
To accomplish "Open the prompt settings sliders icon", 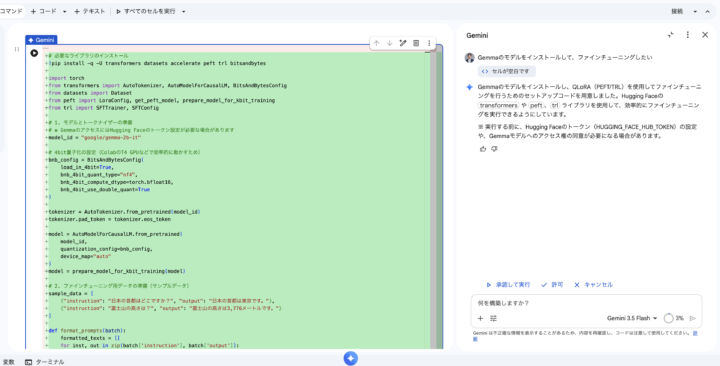I will coord(494,318).
